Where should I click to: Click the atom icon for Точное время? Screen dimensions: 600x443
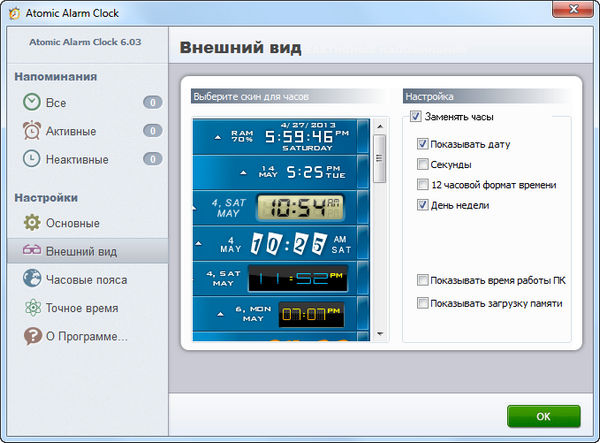pos(32,308)
